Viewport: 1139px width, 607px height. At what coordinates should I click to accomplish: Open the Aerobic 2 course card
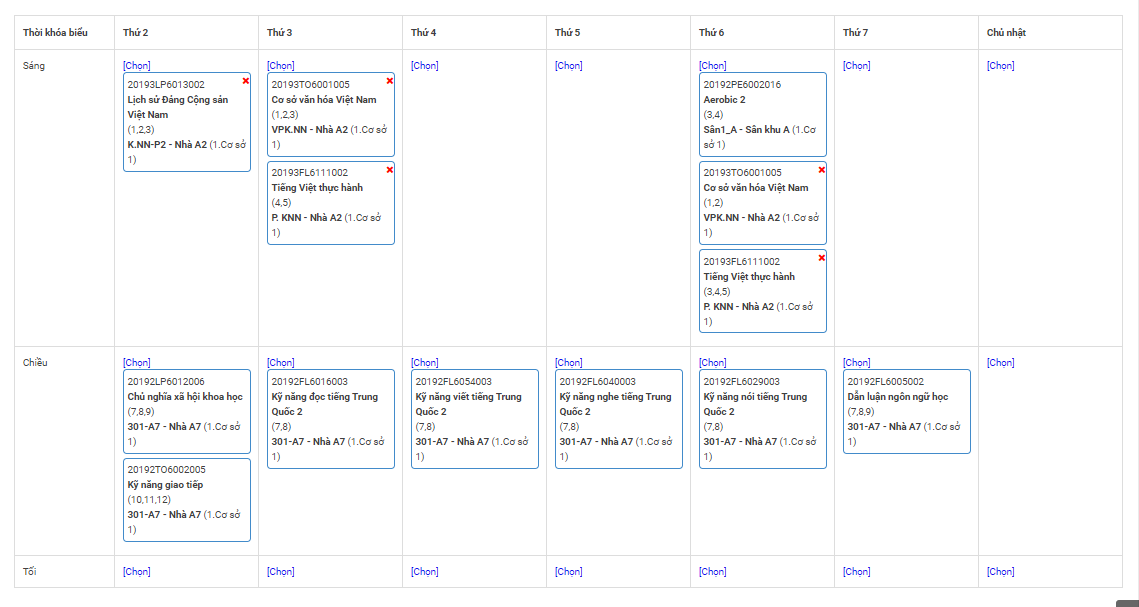tap(763, 114)
